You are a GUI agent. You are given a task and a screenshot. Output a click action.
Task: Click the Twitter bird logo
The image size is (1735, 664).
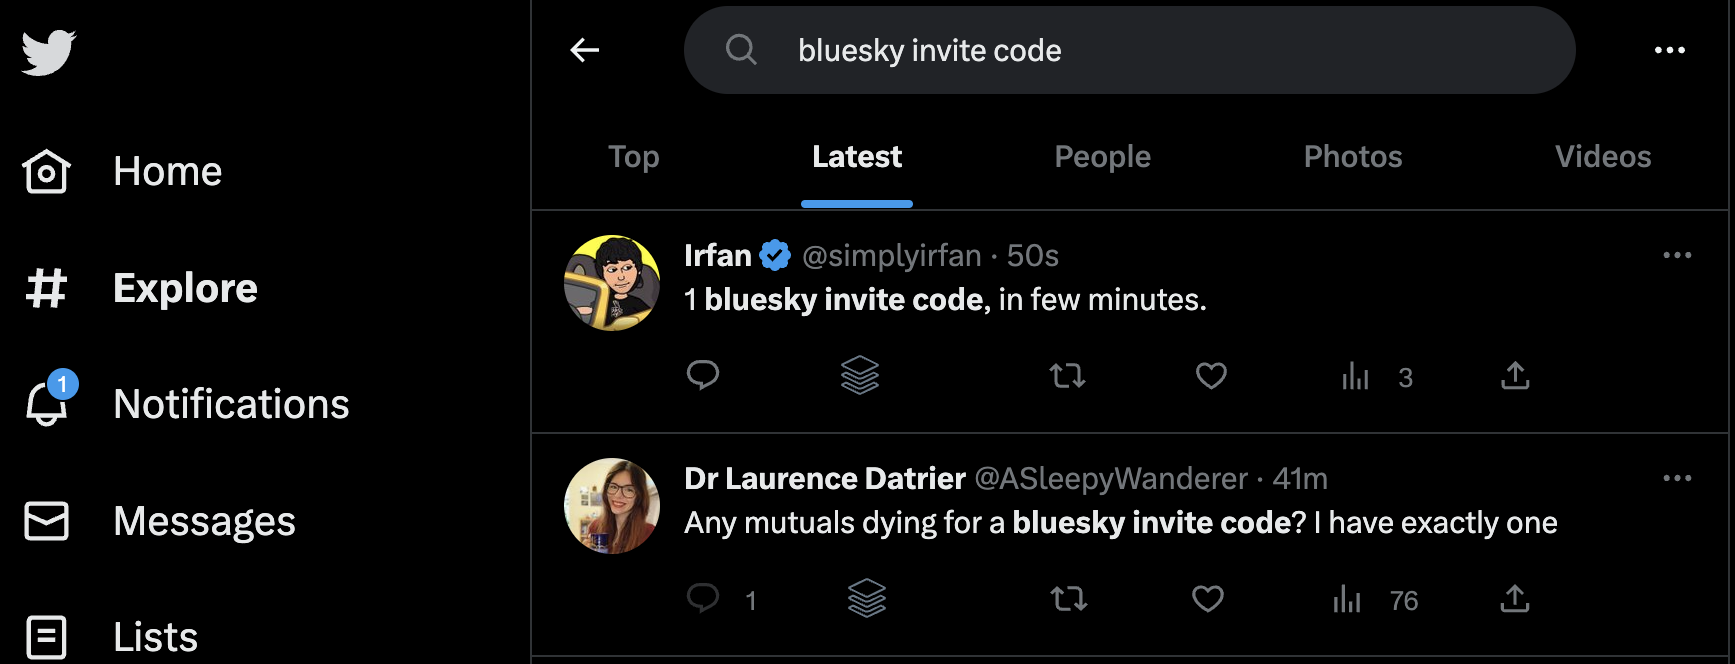(49, 52)
